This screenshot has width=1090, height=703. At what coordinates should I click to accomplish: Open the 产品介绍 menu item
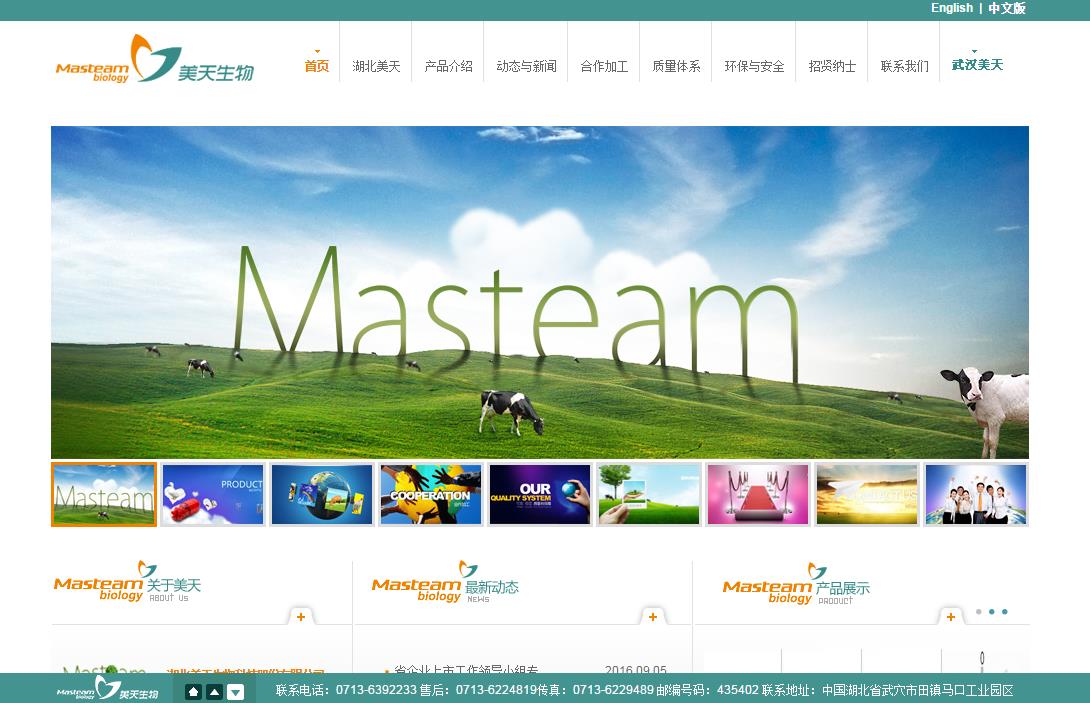[448, 66]
